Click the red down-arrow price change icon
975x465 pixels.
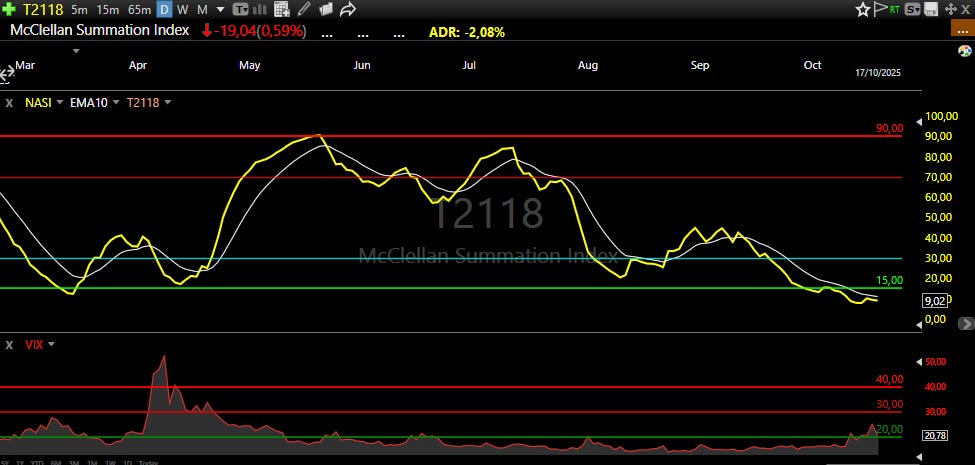206,30
